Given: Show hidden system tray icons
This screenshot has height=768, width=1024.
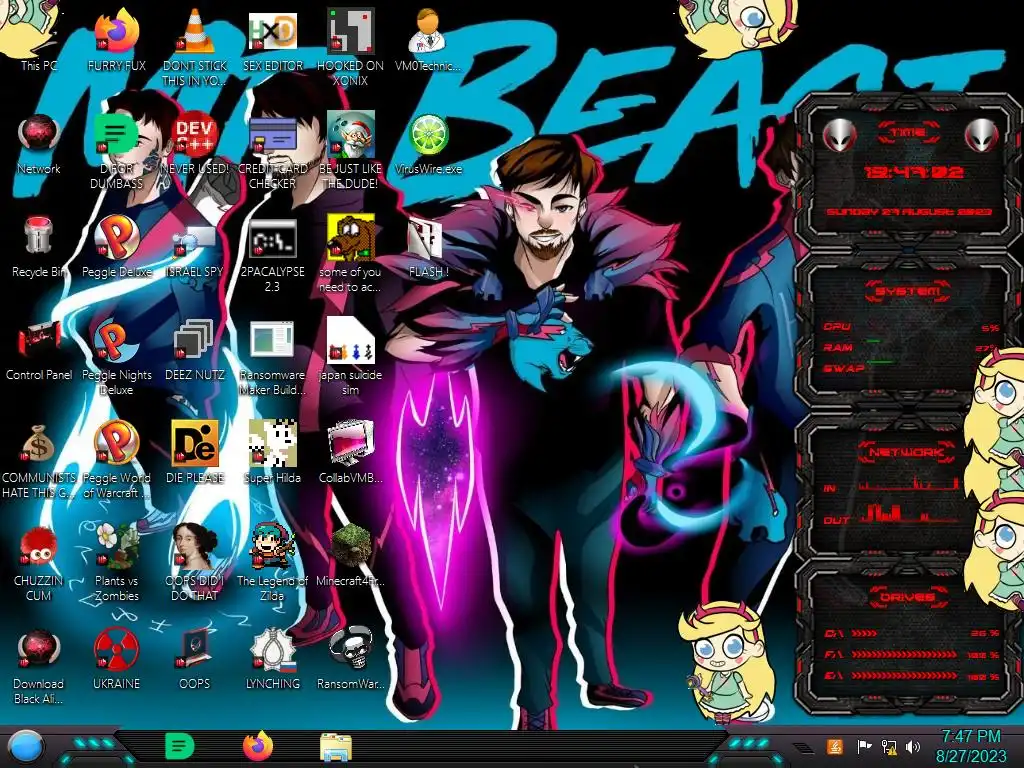Looking at the screenshot, I should 803,747.
